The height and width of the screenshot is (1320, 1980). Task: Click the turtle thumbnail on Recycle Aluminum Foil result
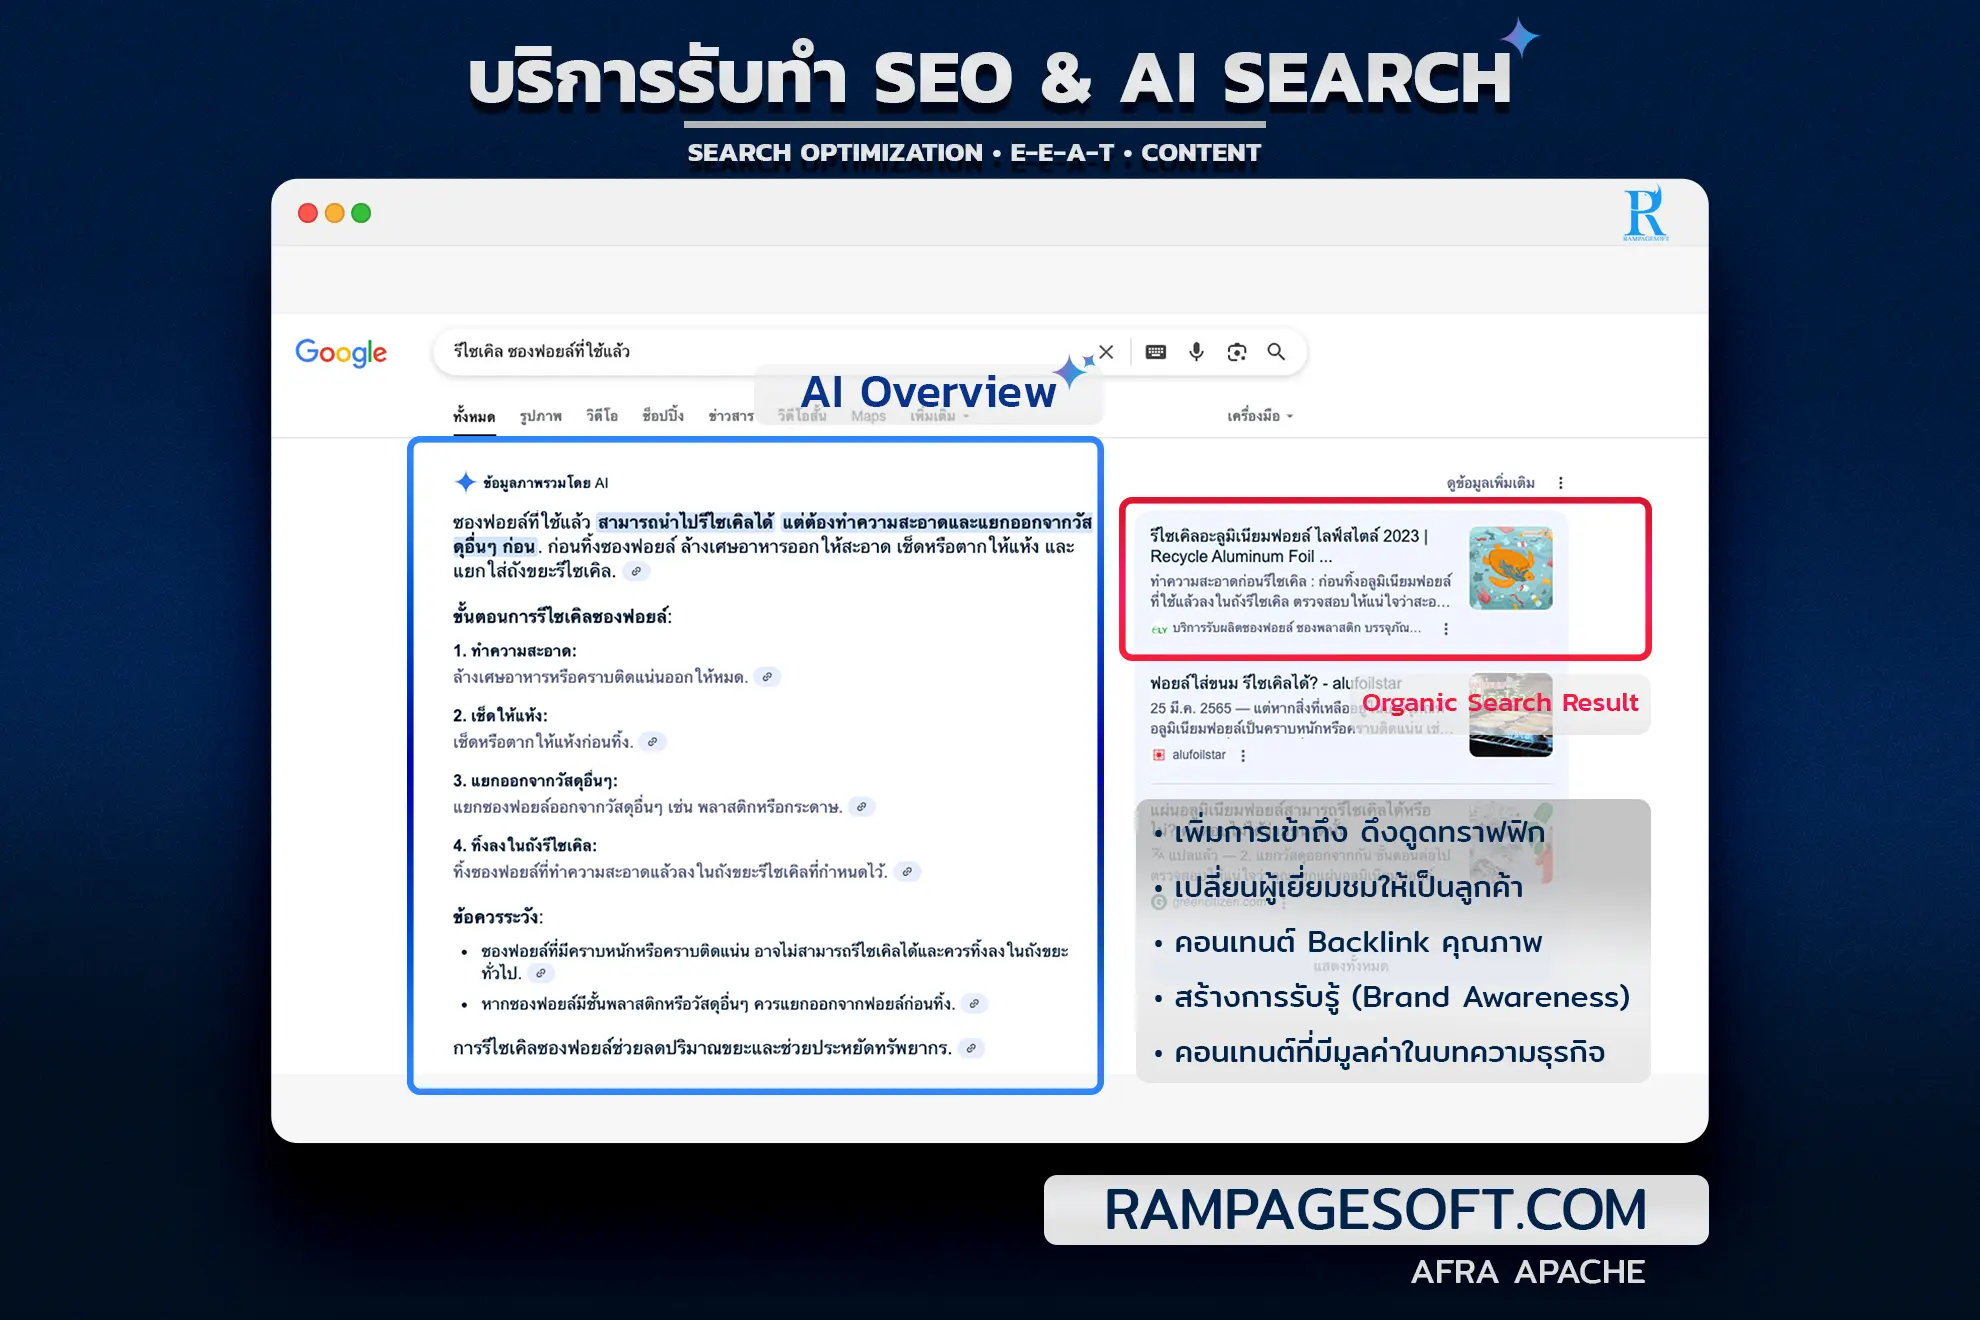pos(1510,568)
